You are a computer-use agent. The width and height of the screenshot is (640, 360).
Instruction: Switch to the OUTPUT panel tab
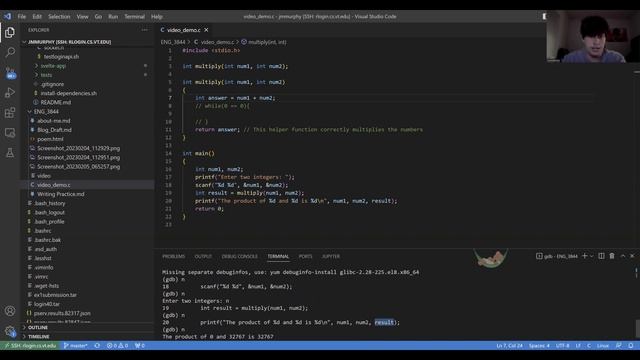point(203,256)
